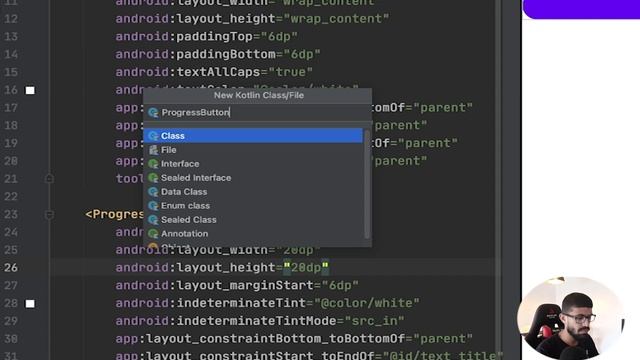The width and height of the screenshot is (640, 360).
Task: Click the editor vertical scrollbar strip
Action: point(498,180)
